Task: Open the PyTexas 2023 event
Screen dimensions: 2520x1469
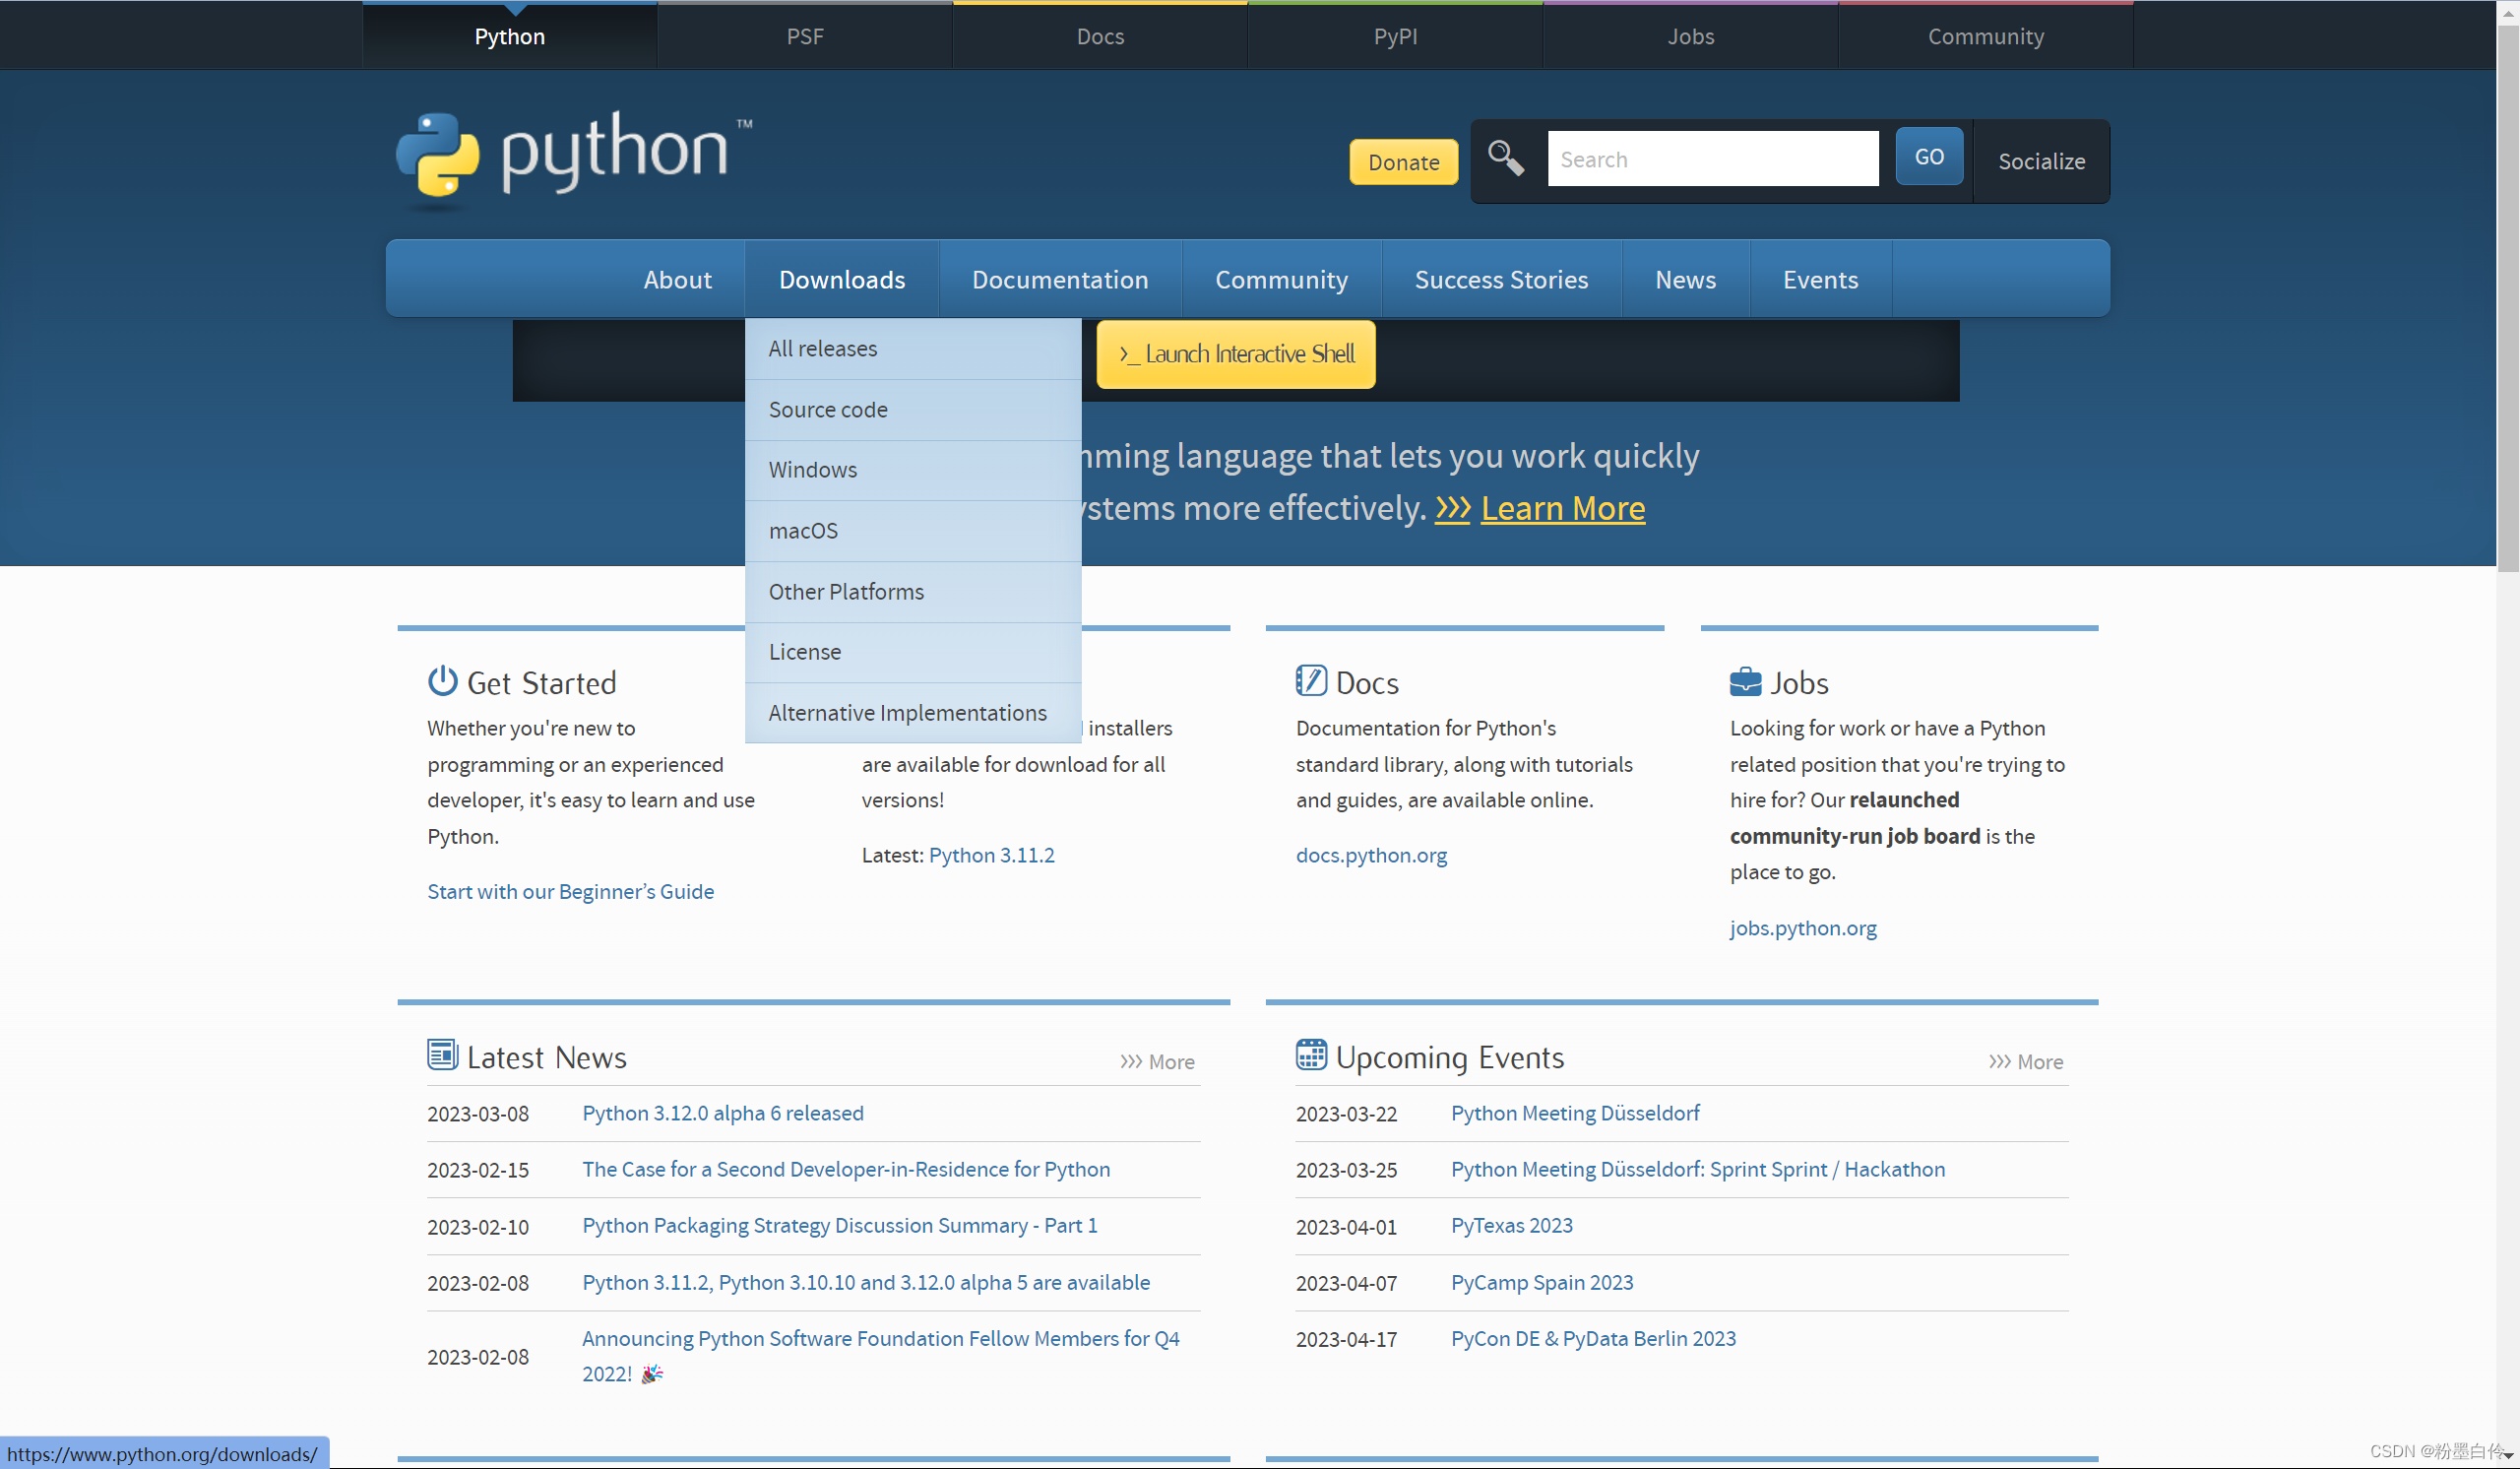Action: (x=1511, y=1225)
